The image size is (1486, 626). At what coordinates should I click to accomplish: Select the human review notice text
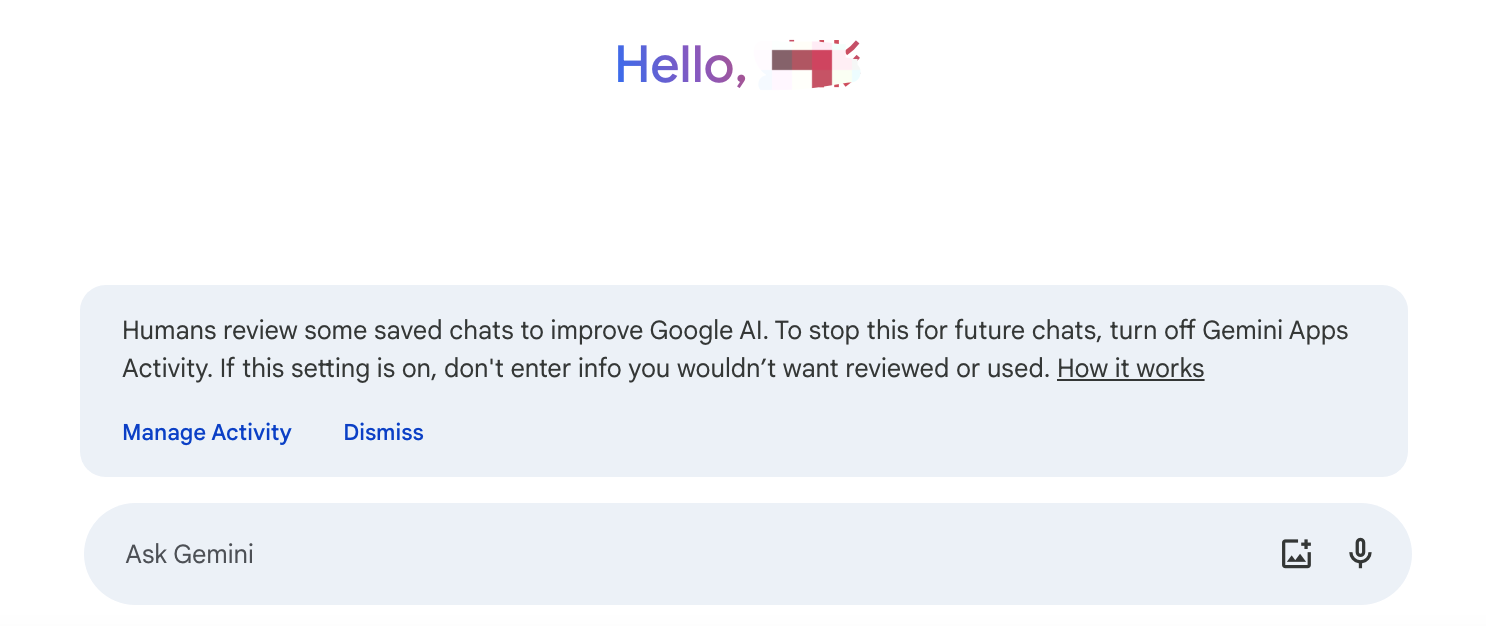735,349
